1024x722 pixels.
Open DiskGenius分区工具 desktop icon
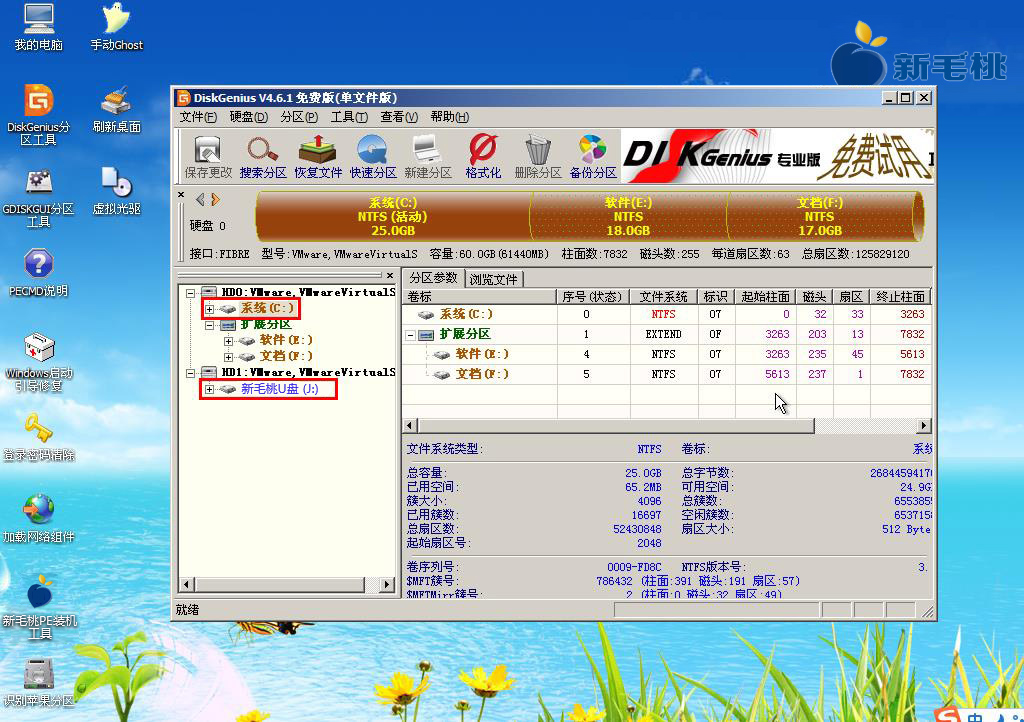coord(39,114)
